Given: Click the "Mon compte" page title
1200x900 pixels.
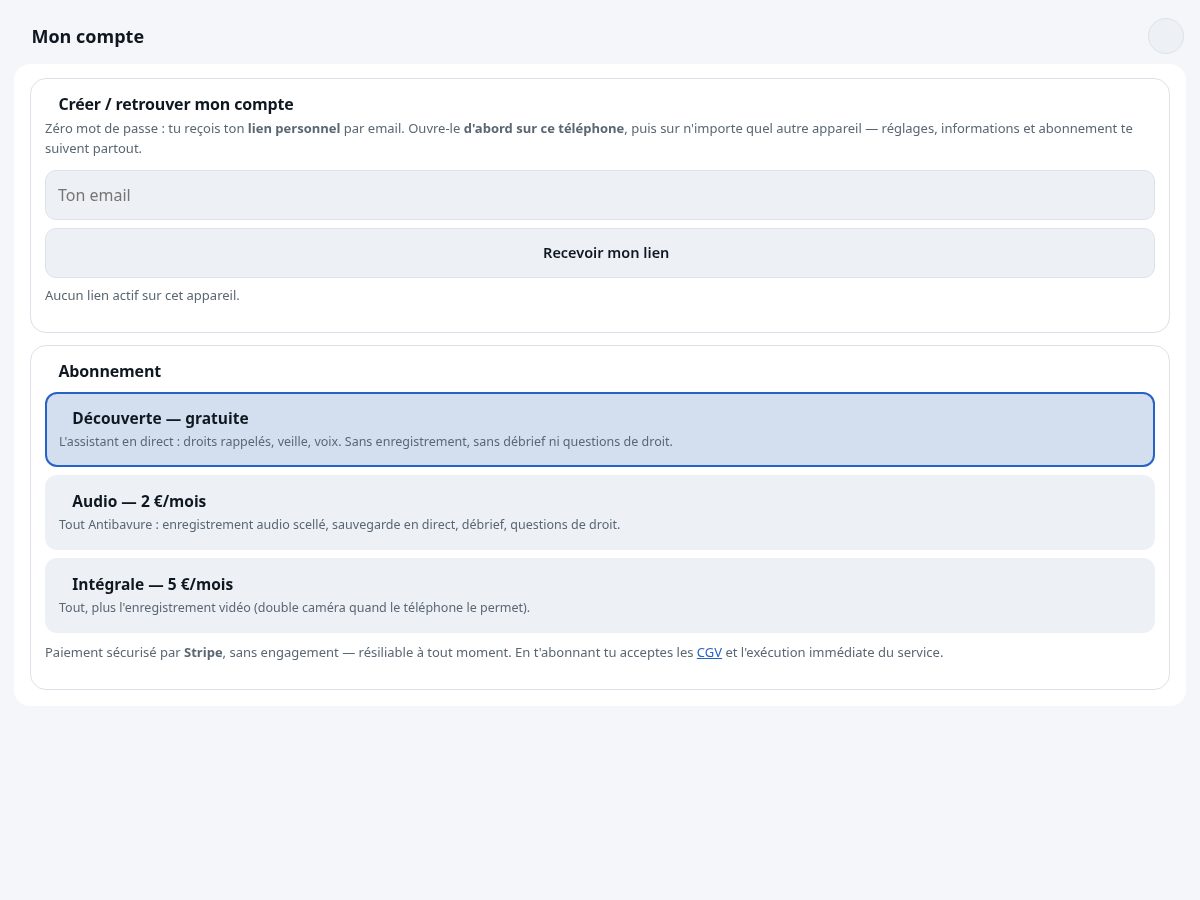Looking at the screenshot, I should pyautogui.click(x=88, y=37).
